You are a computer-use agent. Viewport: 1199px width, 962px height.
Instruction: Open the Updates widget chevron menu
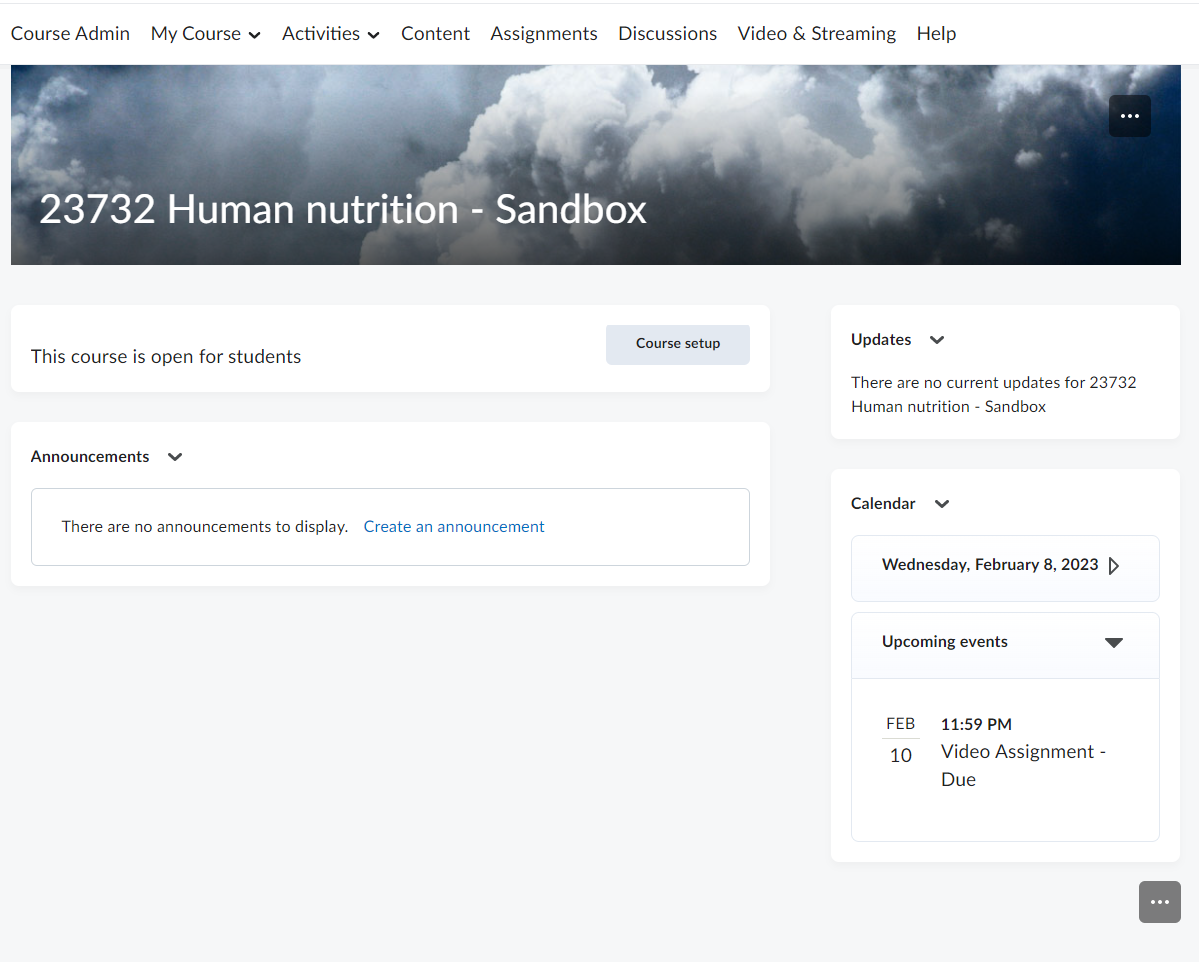point(936,340)
